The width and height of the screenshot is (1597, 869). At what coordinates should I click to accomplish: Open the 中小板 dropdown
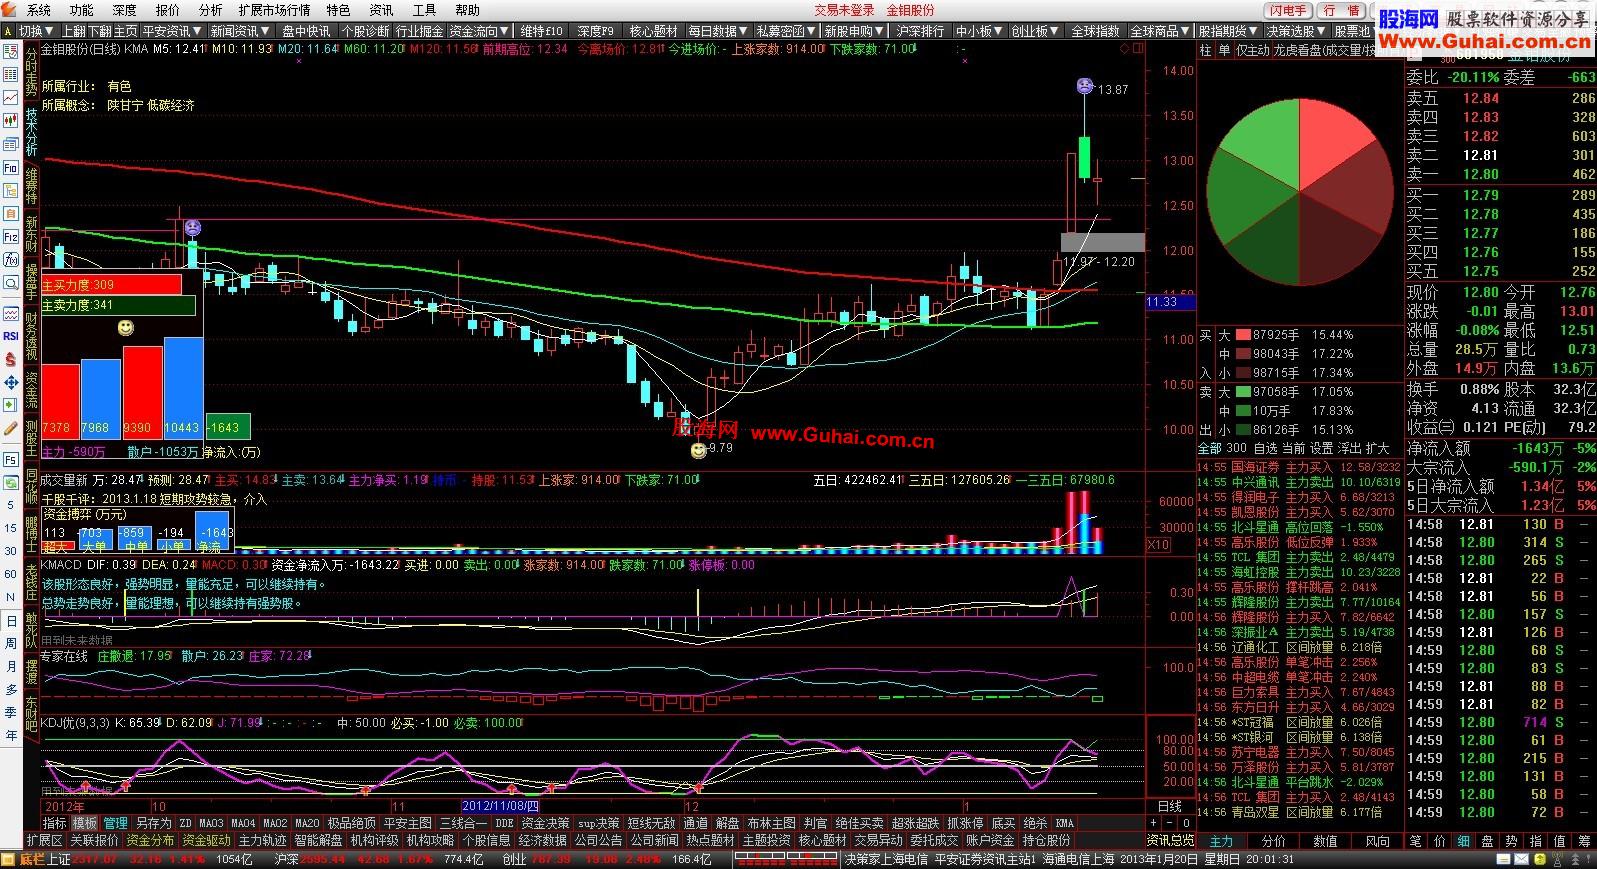click(977, 31)
